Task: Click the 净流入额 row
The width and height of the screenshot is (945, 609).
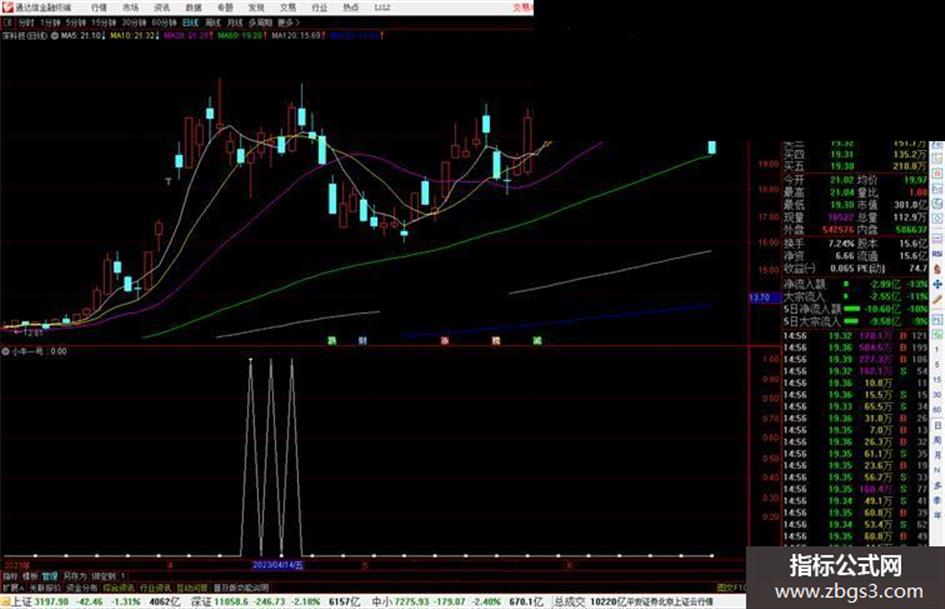Action: tap(855, 284)
